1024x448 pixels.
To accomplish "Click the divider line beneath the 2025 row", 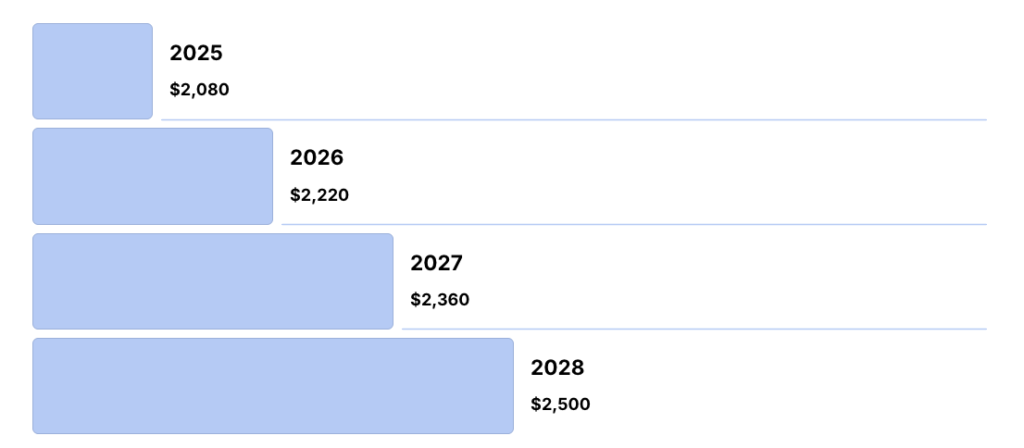I will pyautogui.click(x=574, y=120).
